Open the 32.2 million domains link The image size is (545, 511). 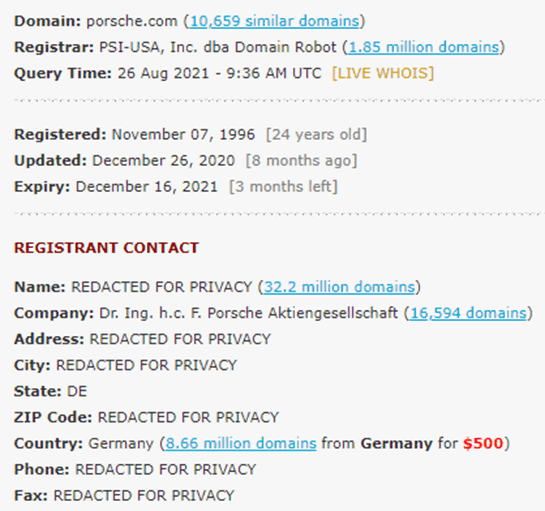pos(340,287)
